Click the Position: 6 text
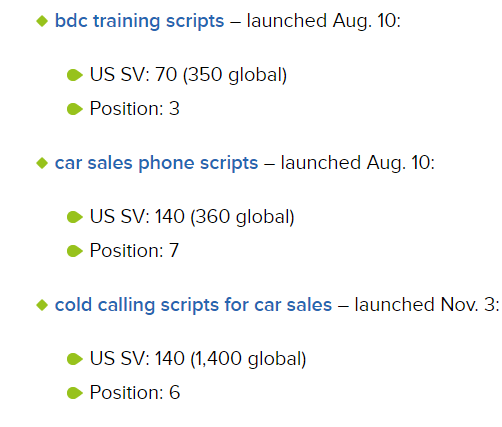This screenshot has width=502, height=427. coord(135,393)
